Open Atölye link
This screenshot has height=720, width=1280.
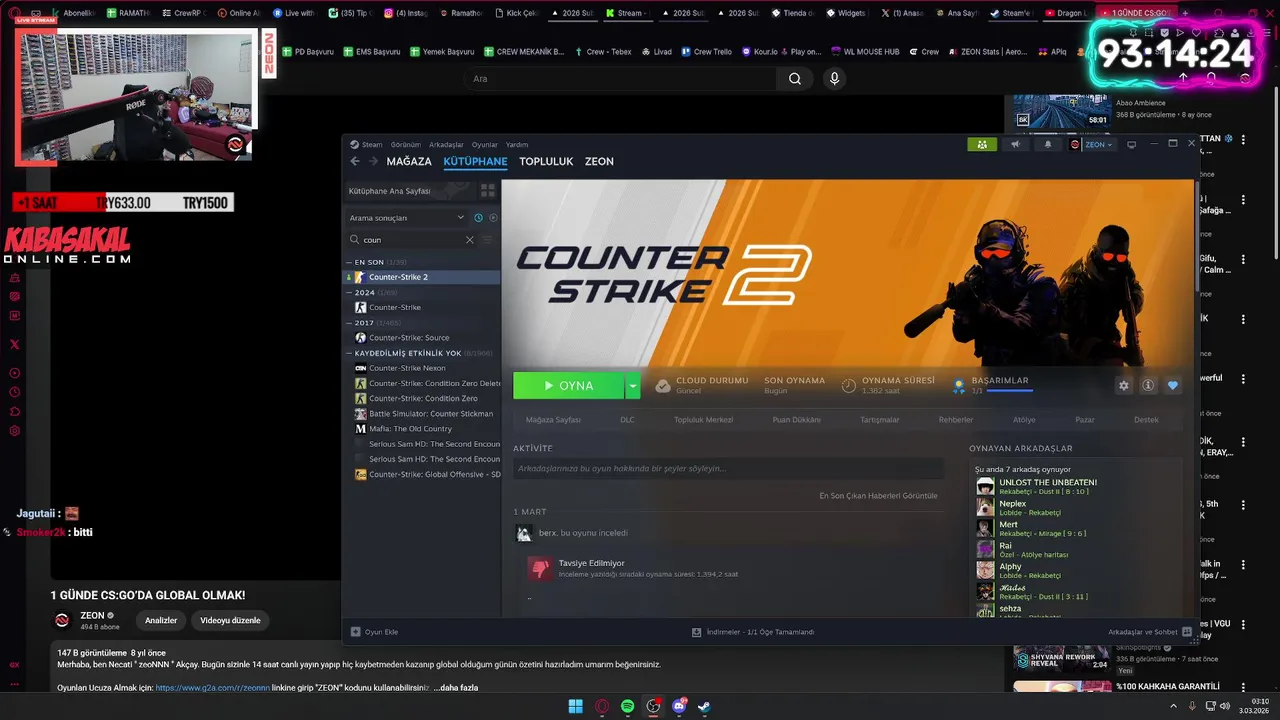[x=1024, y=420]
